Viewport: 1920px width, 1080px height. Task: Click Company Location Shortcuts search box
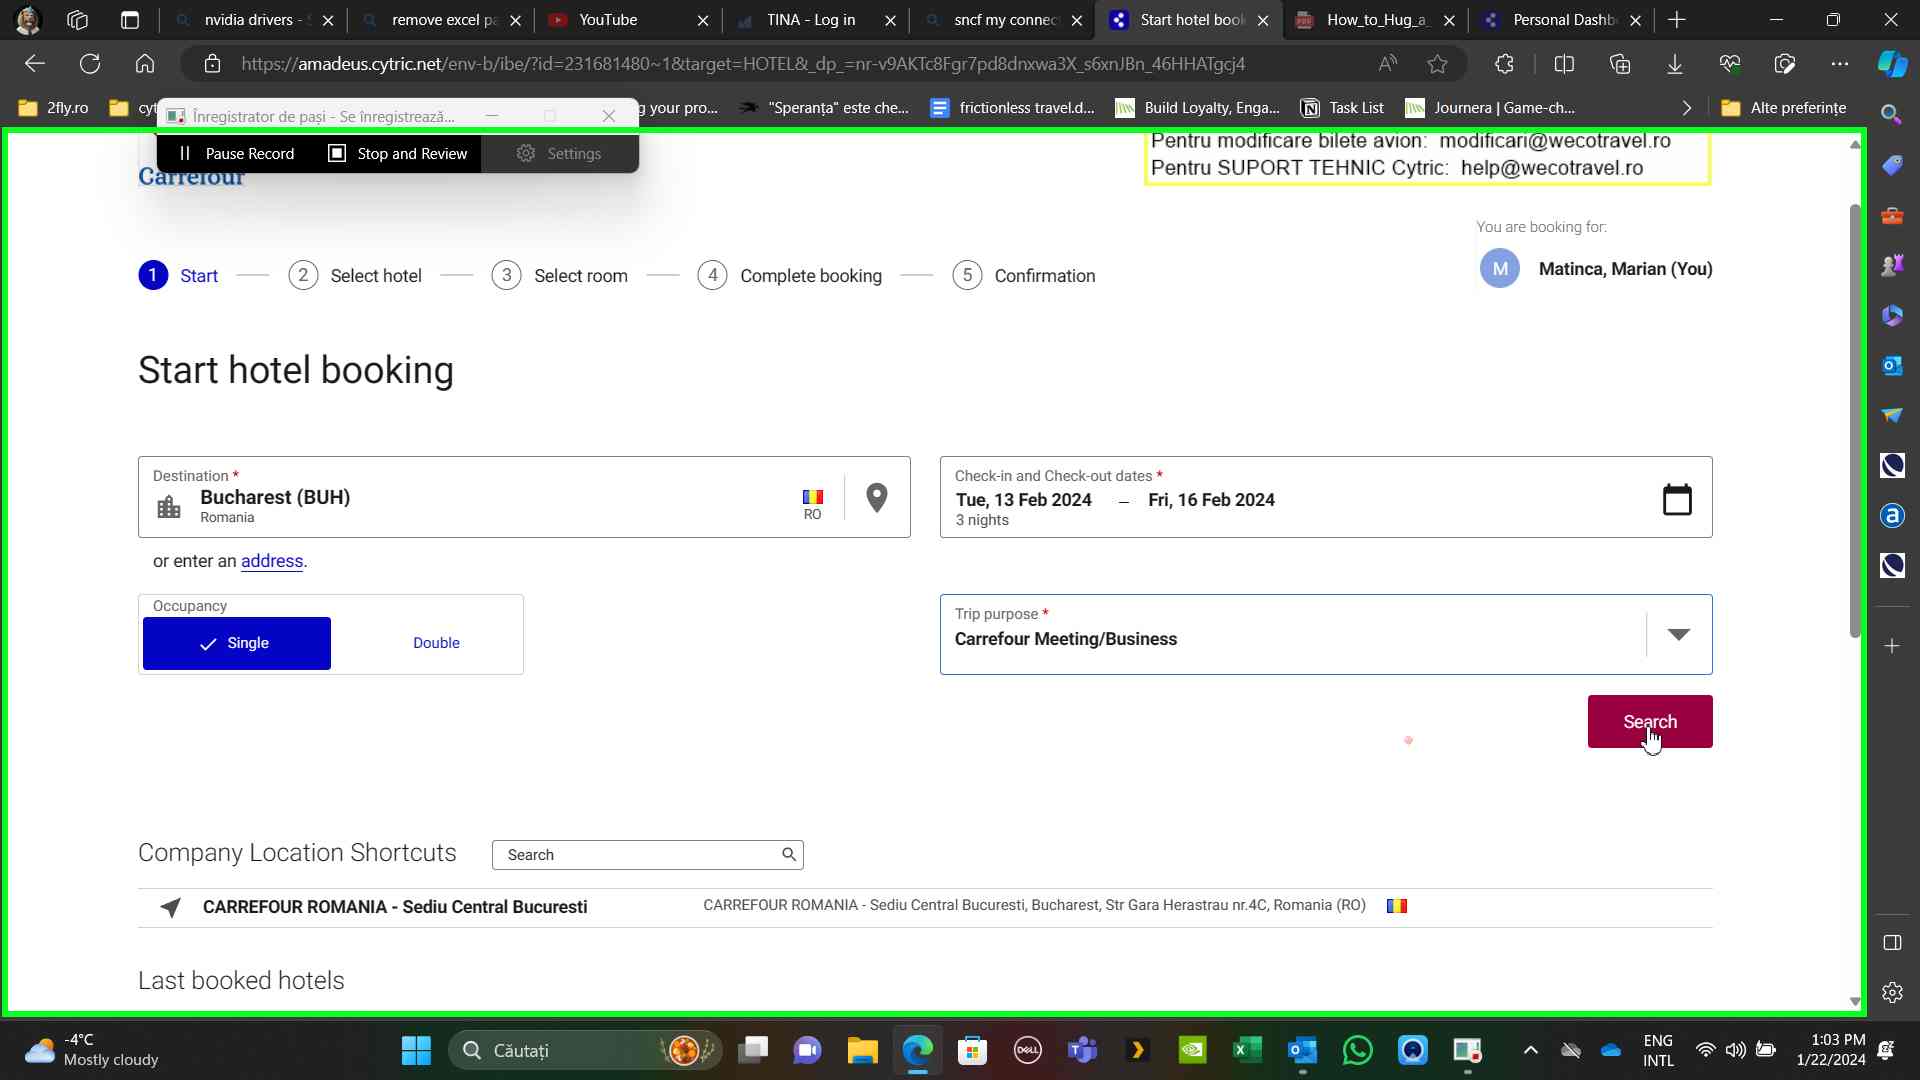click(x=648, y=855)
